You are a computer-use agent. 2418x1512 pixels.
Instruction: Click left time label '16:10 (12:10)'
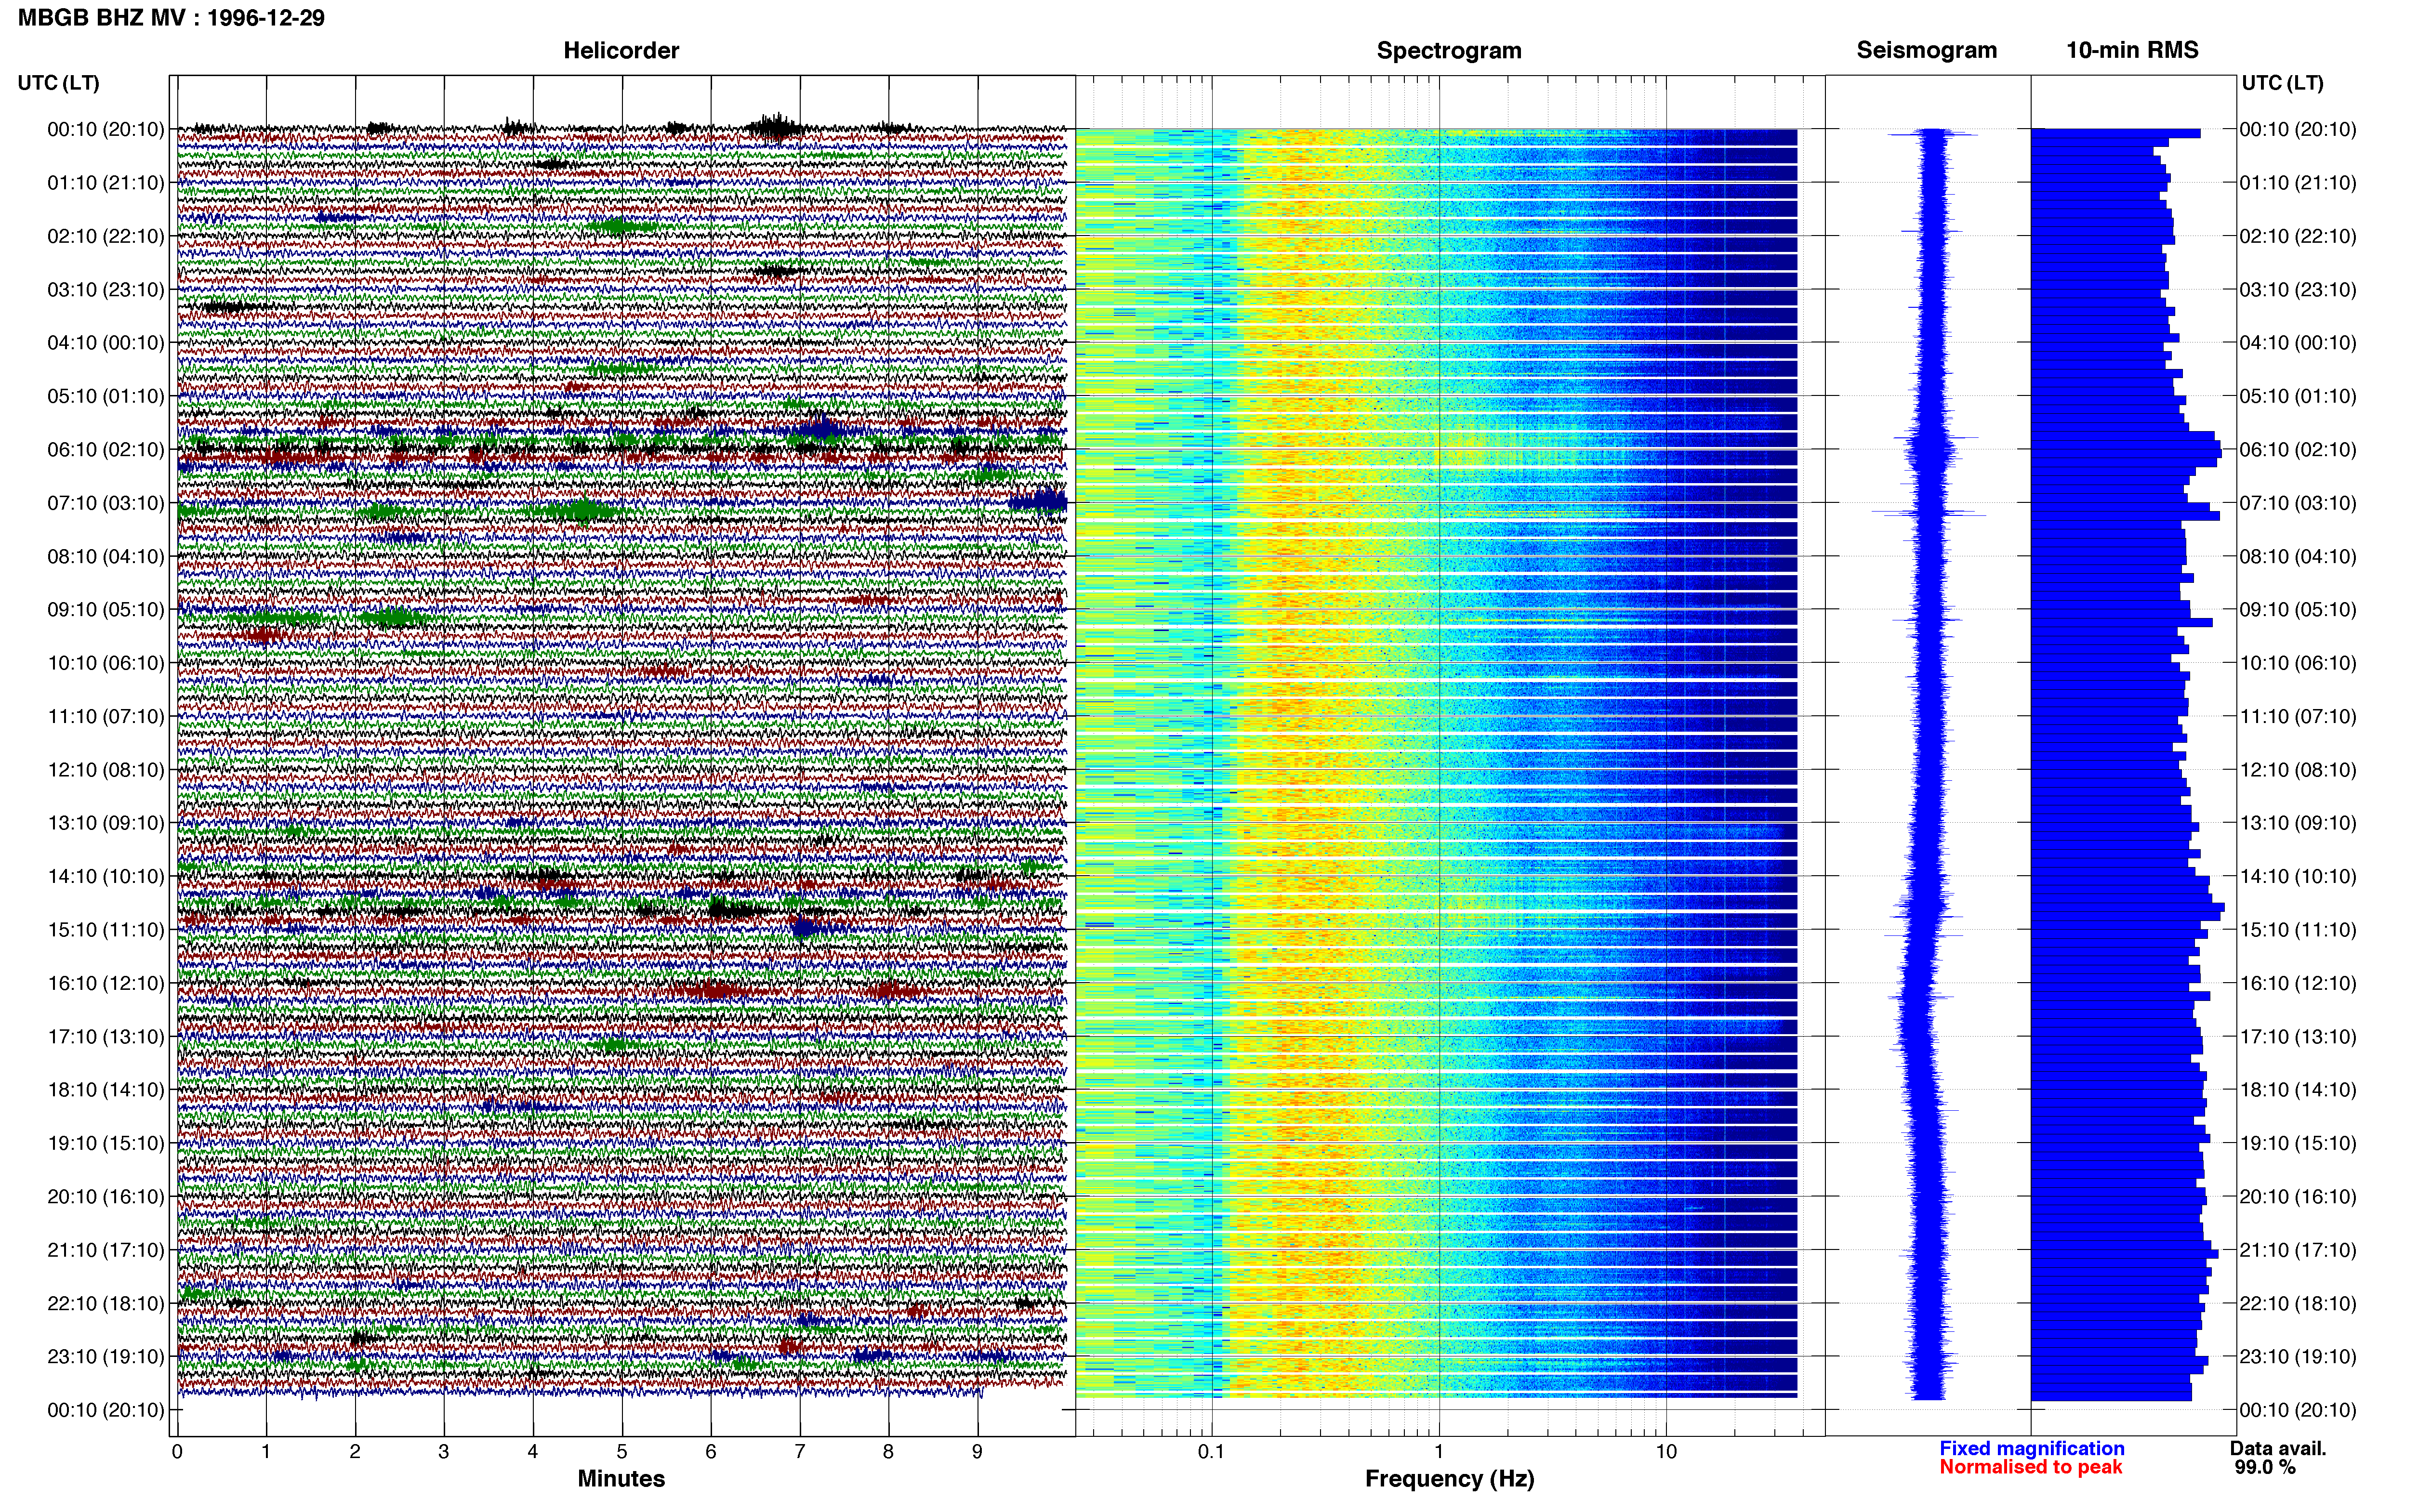pyautogui.click(x=106, y=983)
